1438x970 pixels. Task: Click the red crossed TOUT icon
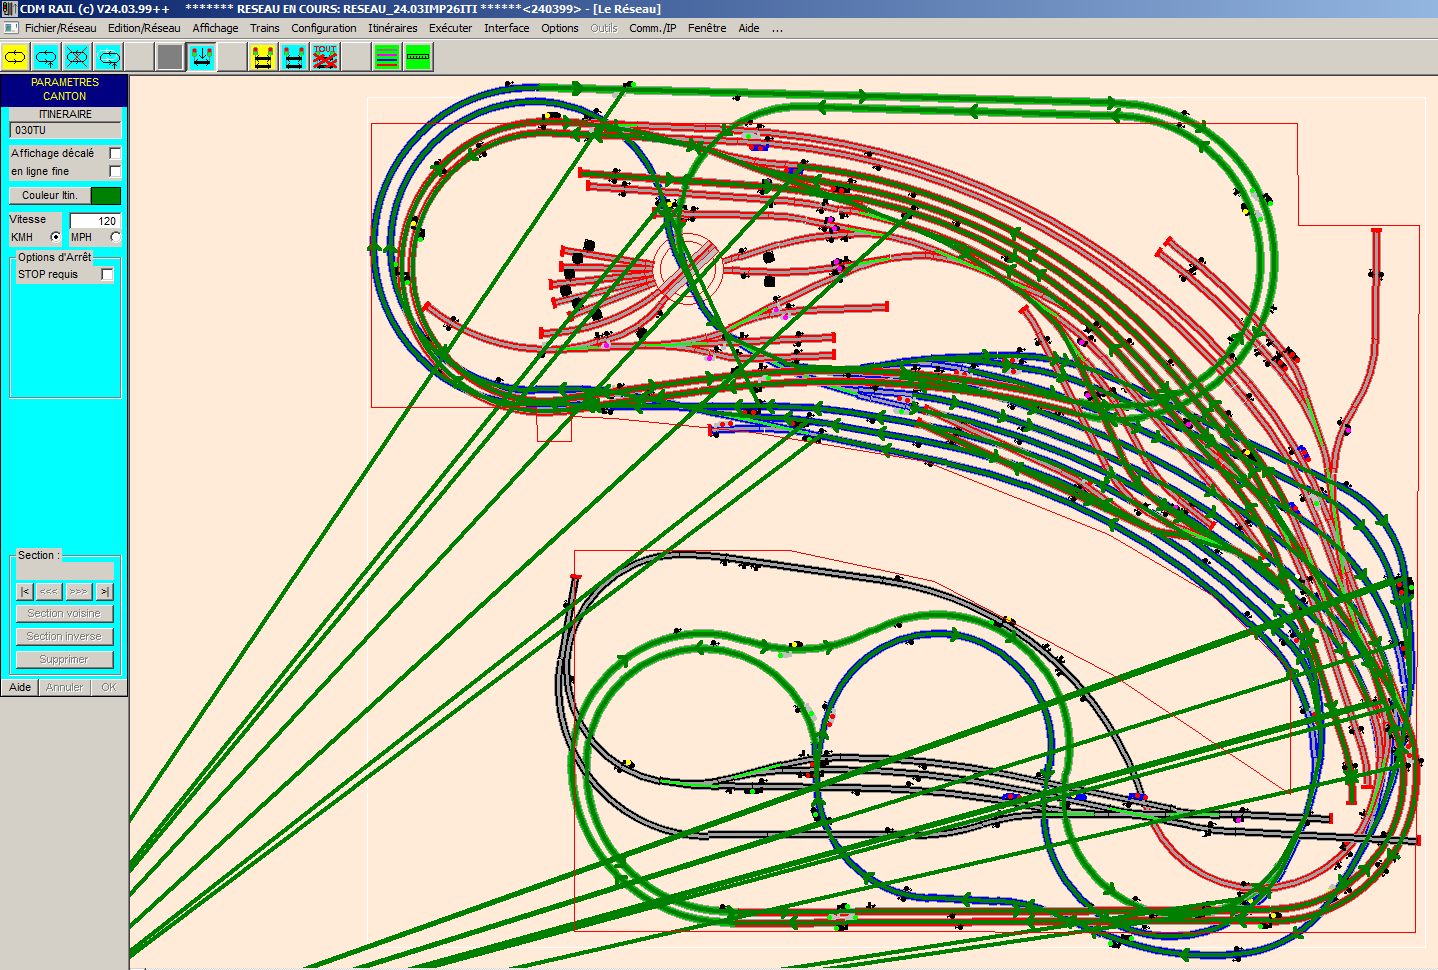tap(325, 57)
